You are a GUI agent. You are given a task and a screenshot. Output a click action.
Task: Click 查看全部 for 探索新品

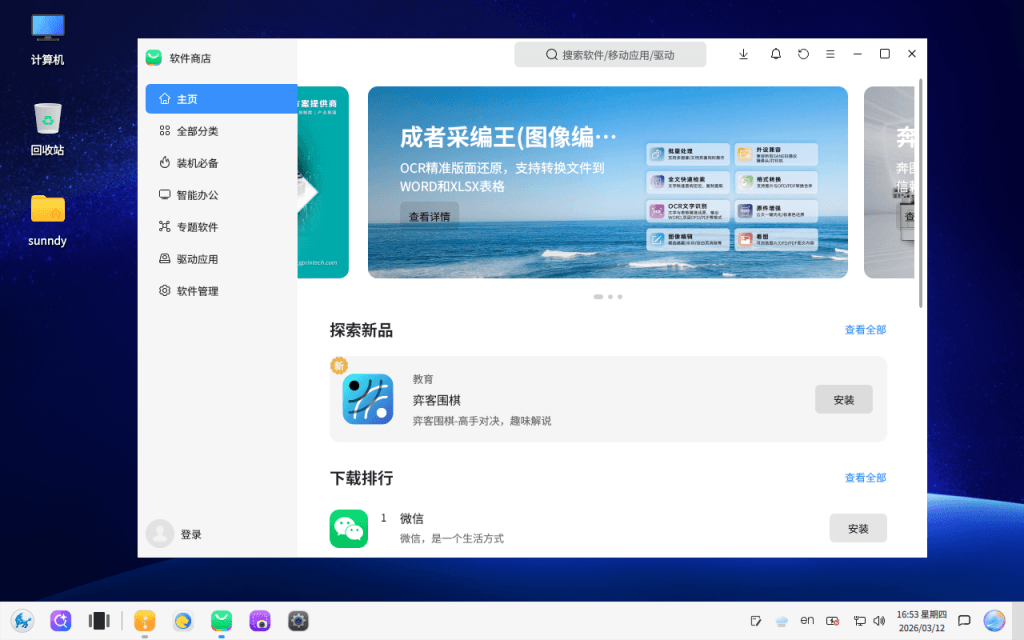click(x=865, y=330)
